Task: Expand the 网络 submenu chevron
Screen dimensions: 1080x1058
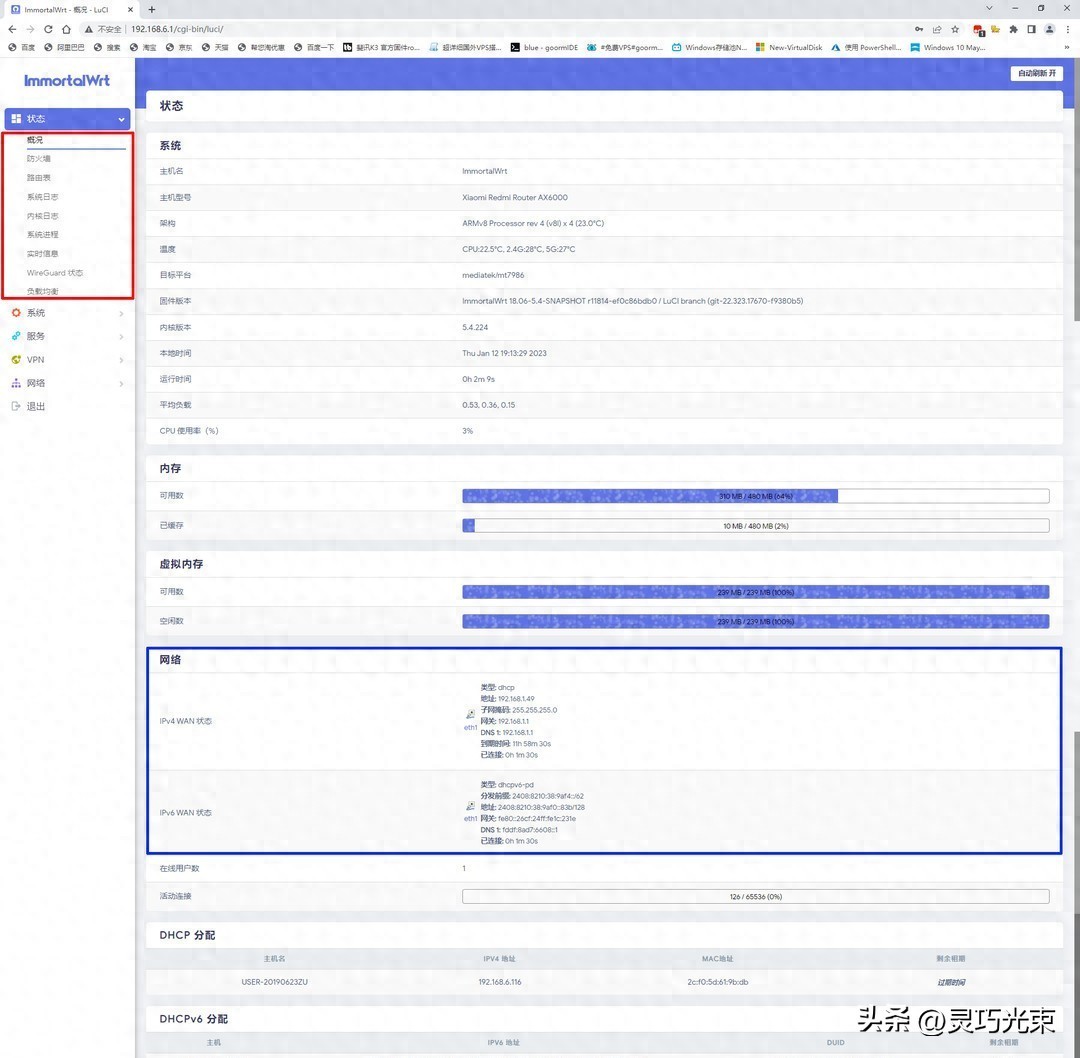Action: coord(121,383)
